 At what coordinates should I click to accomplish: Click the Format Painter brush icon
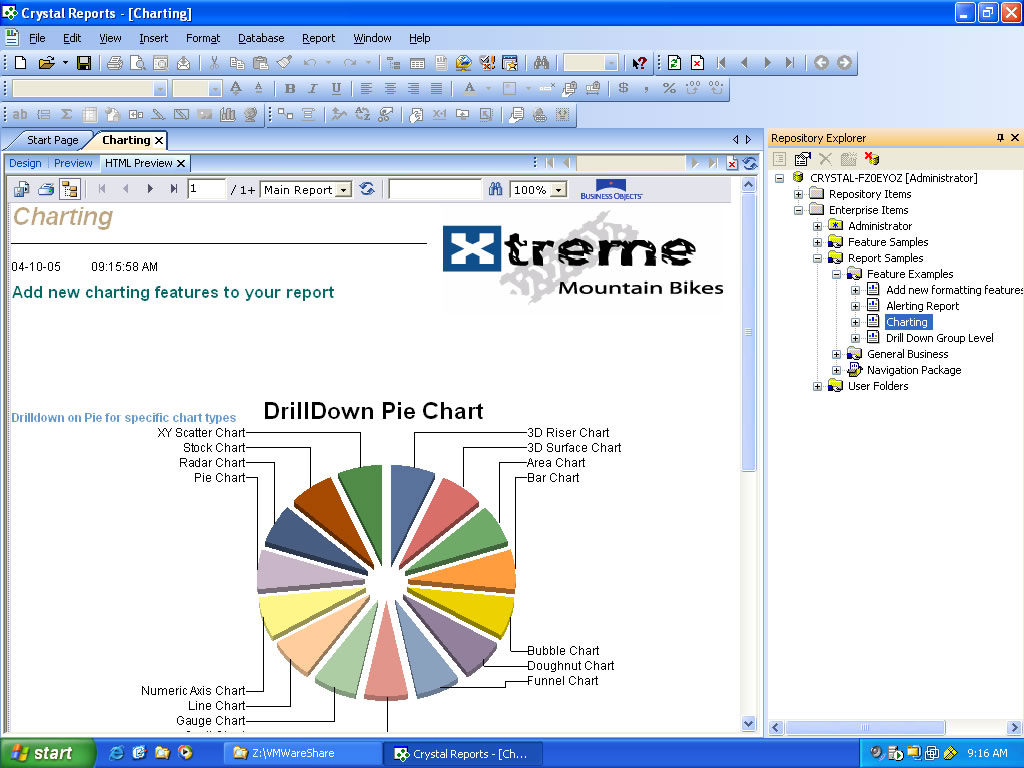284,63
